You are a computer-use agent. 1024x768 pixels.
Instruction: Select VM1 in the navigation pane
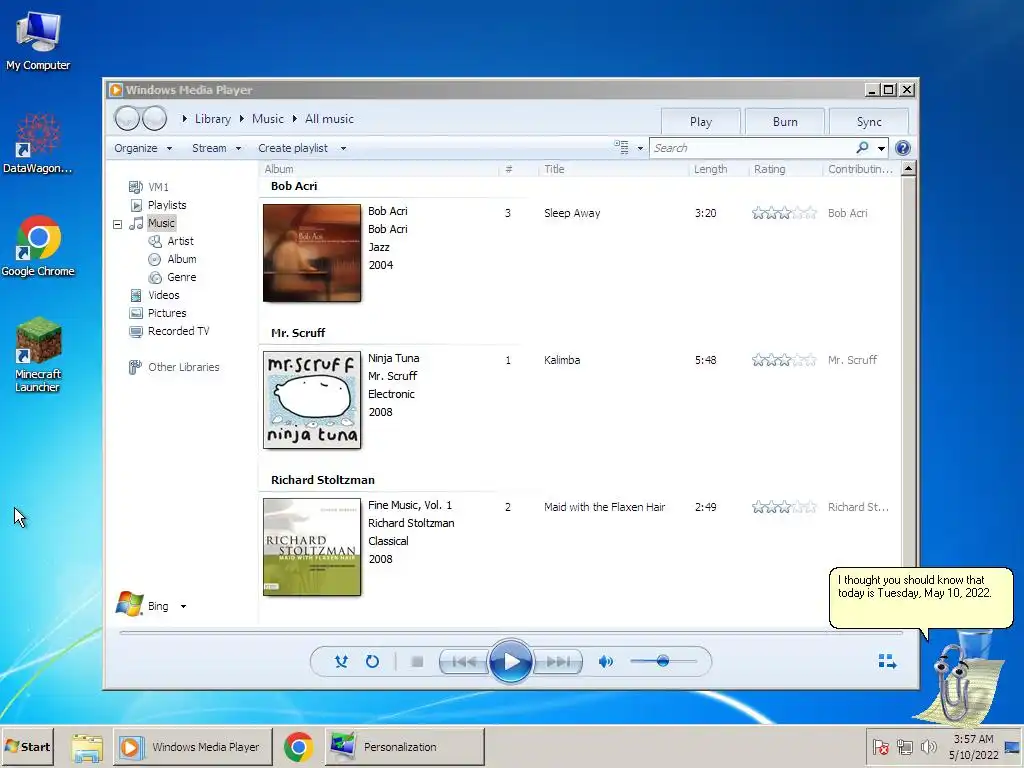coord(158,187)
